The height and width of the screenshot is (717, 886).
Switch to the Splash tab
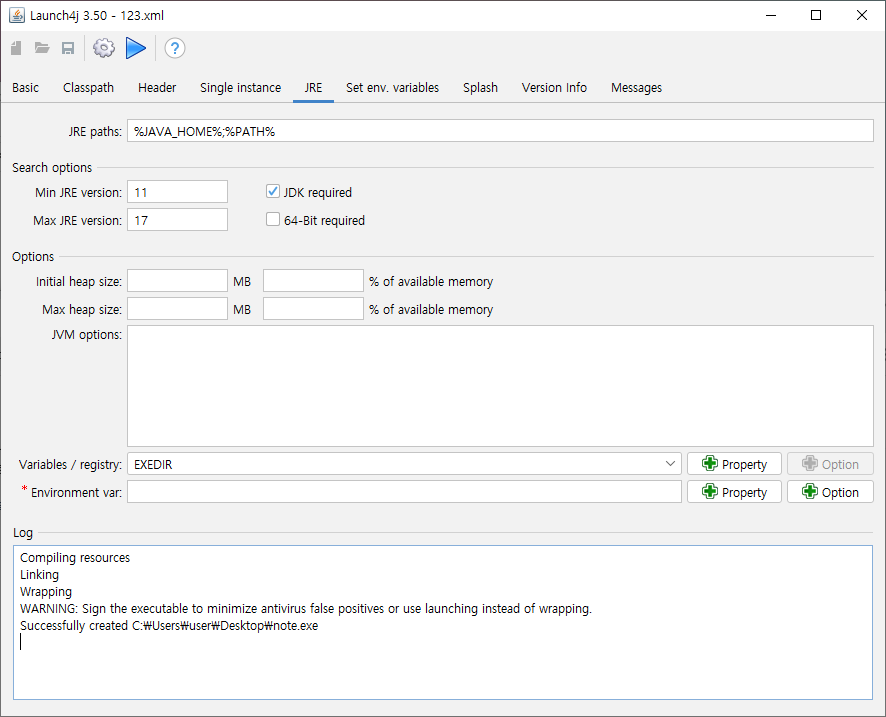coord(480,88)
